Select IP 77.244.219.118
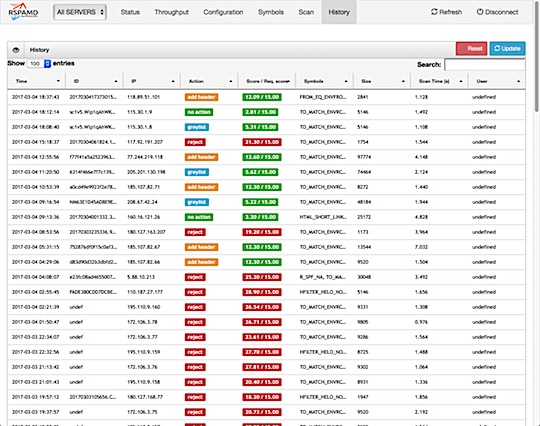540x426 pixels. coord(145,157)
